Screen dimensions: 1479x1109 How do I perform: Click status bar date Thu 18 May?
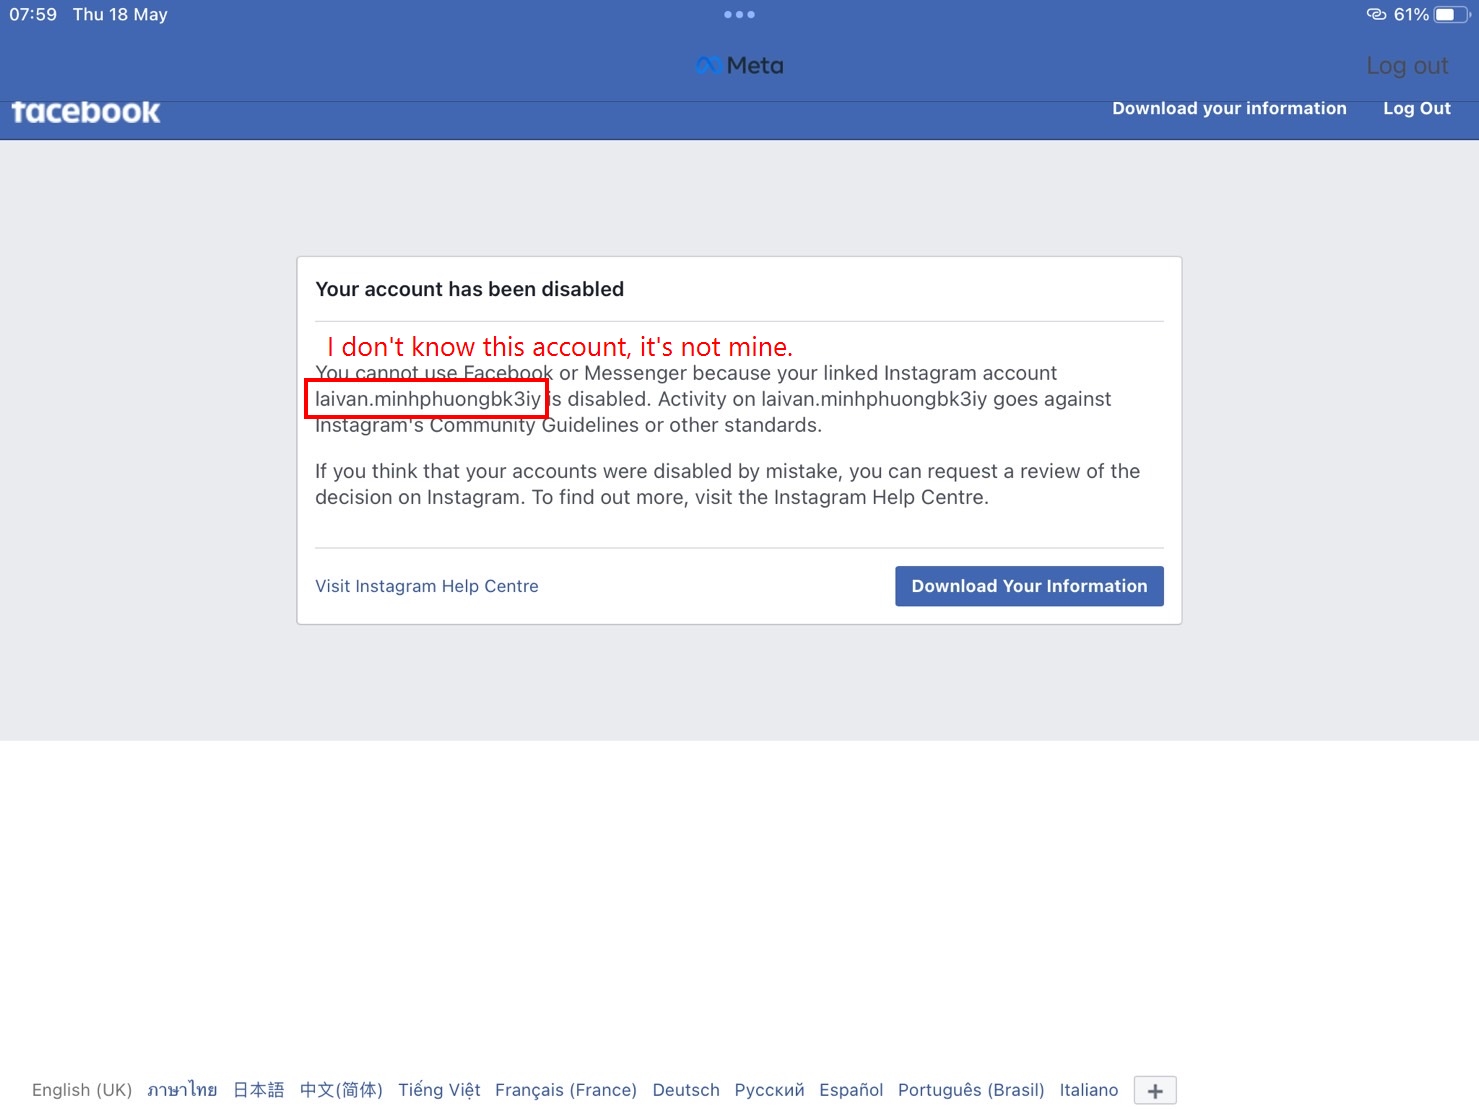coord(120,15)
